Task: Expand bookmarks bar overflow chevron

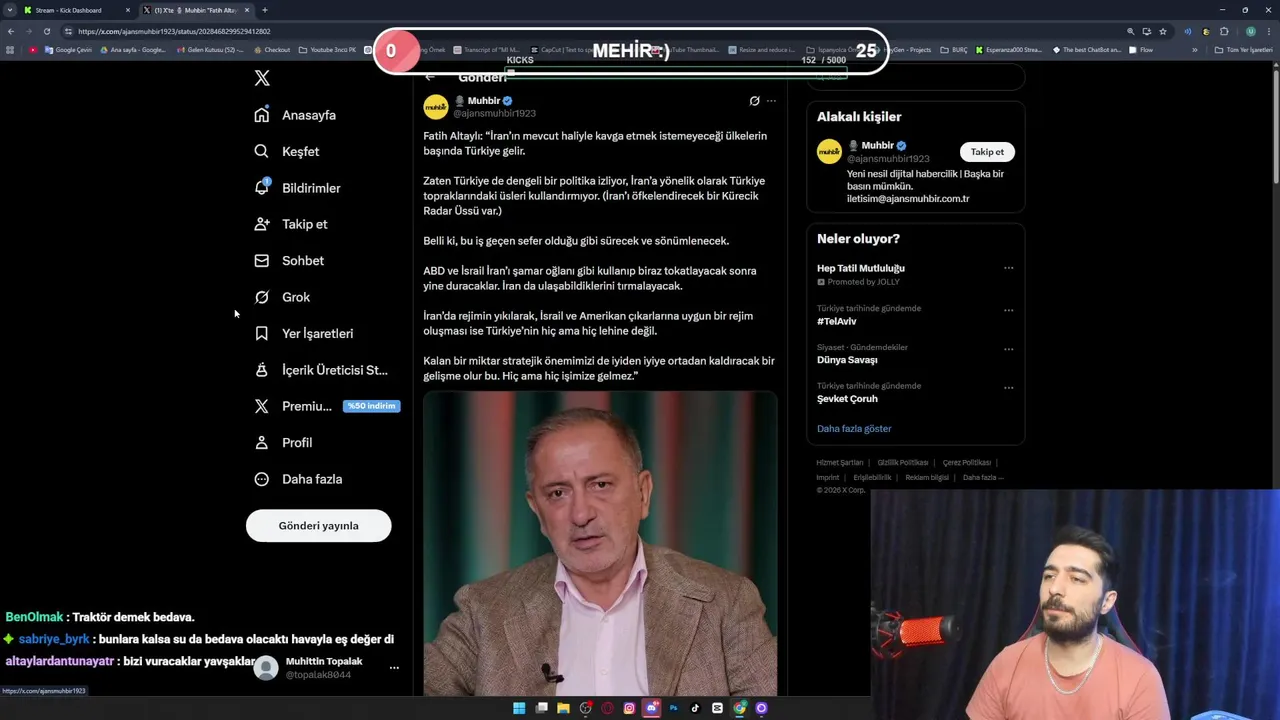Action: point(1194,50)
